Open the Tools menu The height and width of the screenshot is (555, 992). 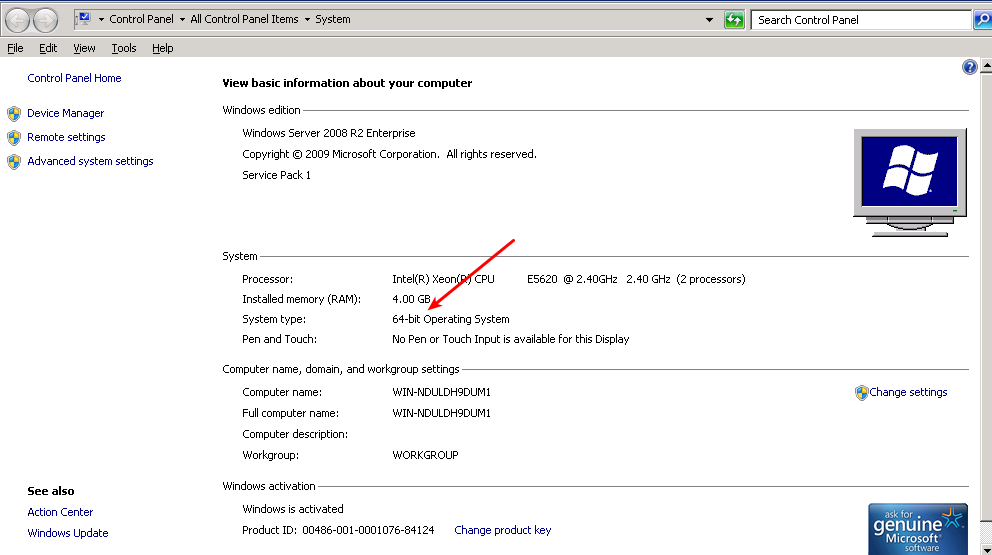click(x=124, y=48)
